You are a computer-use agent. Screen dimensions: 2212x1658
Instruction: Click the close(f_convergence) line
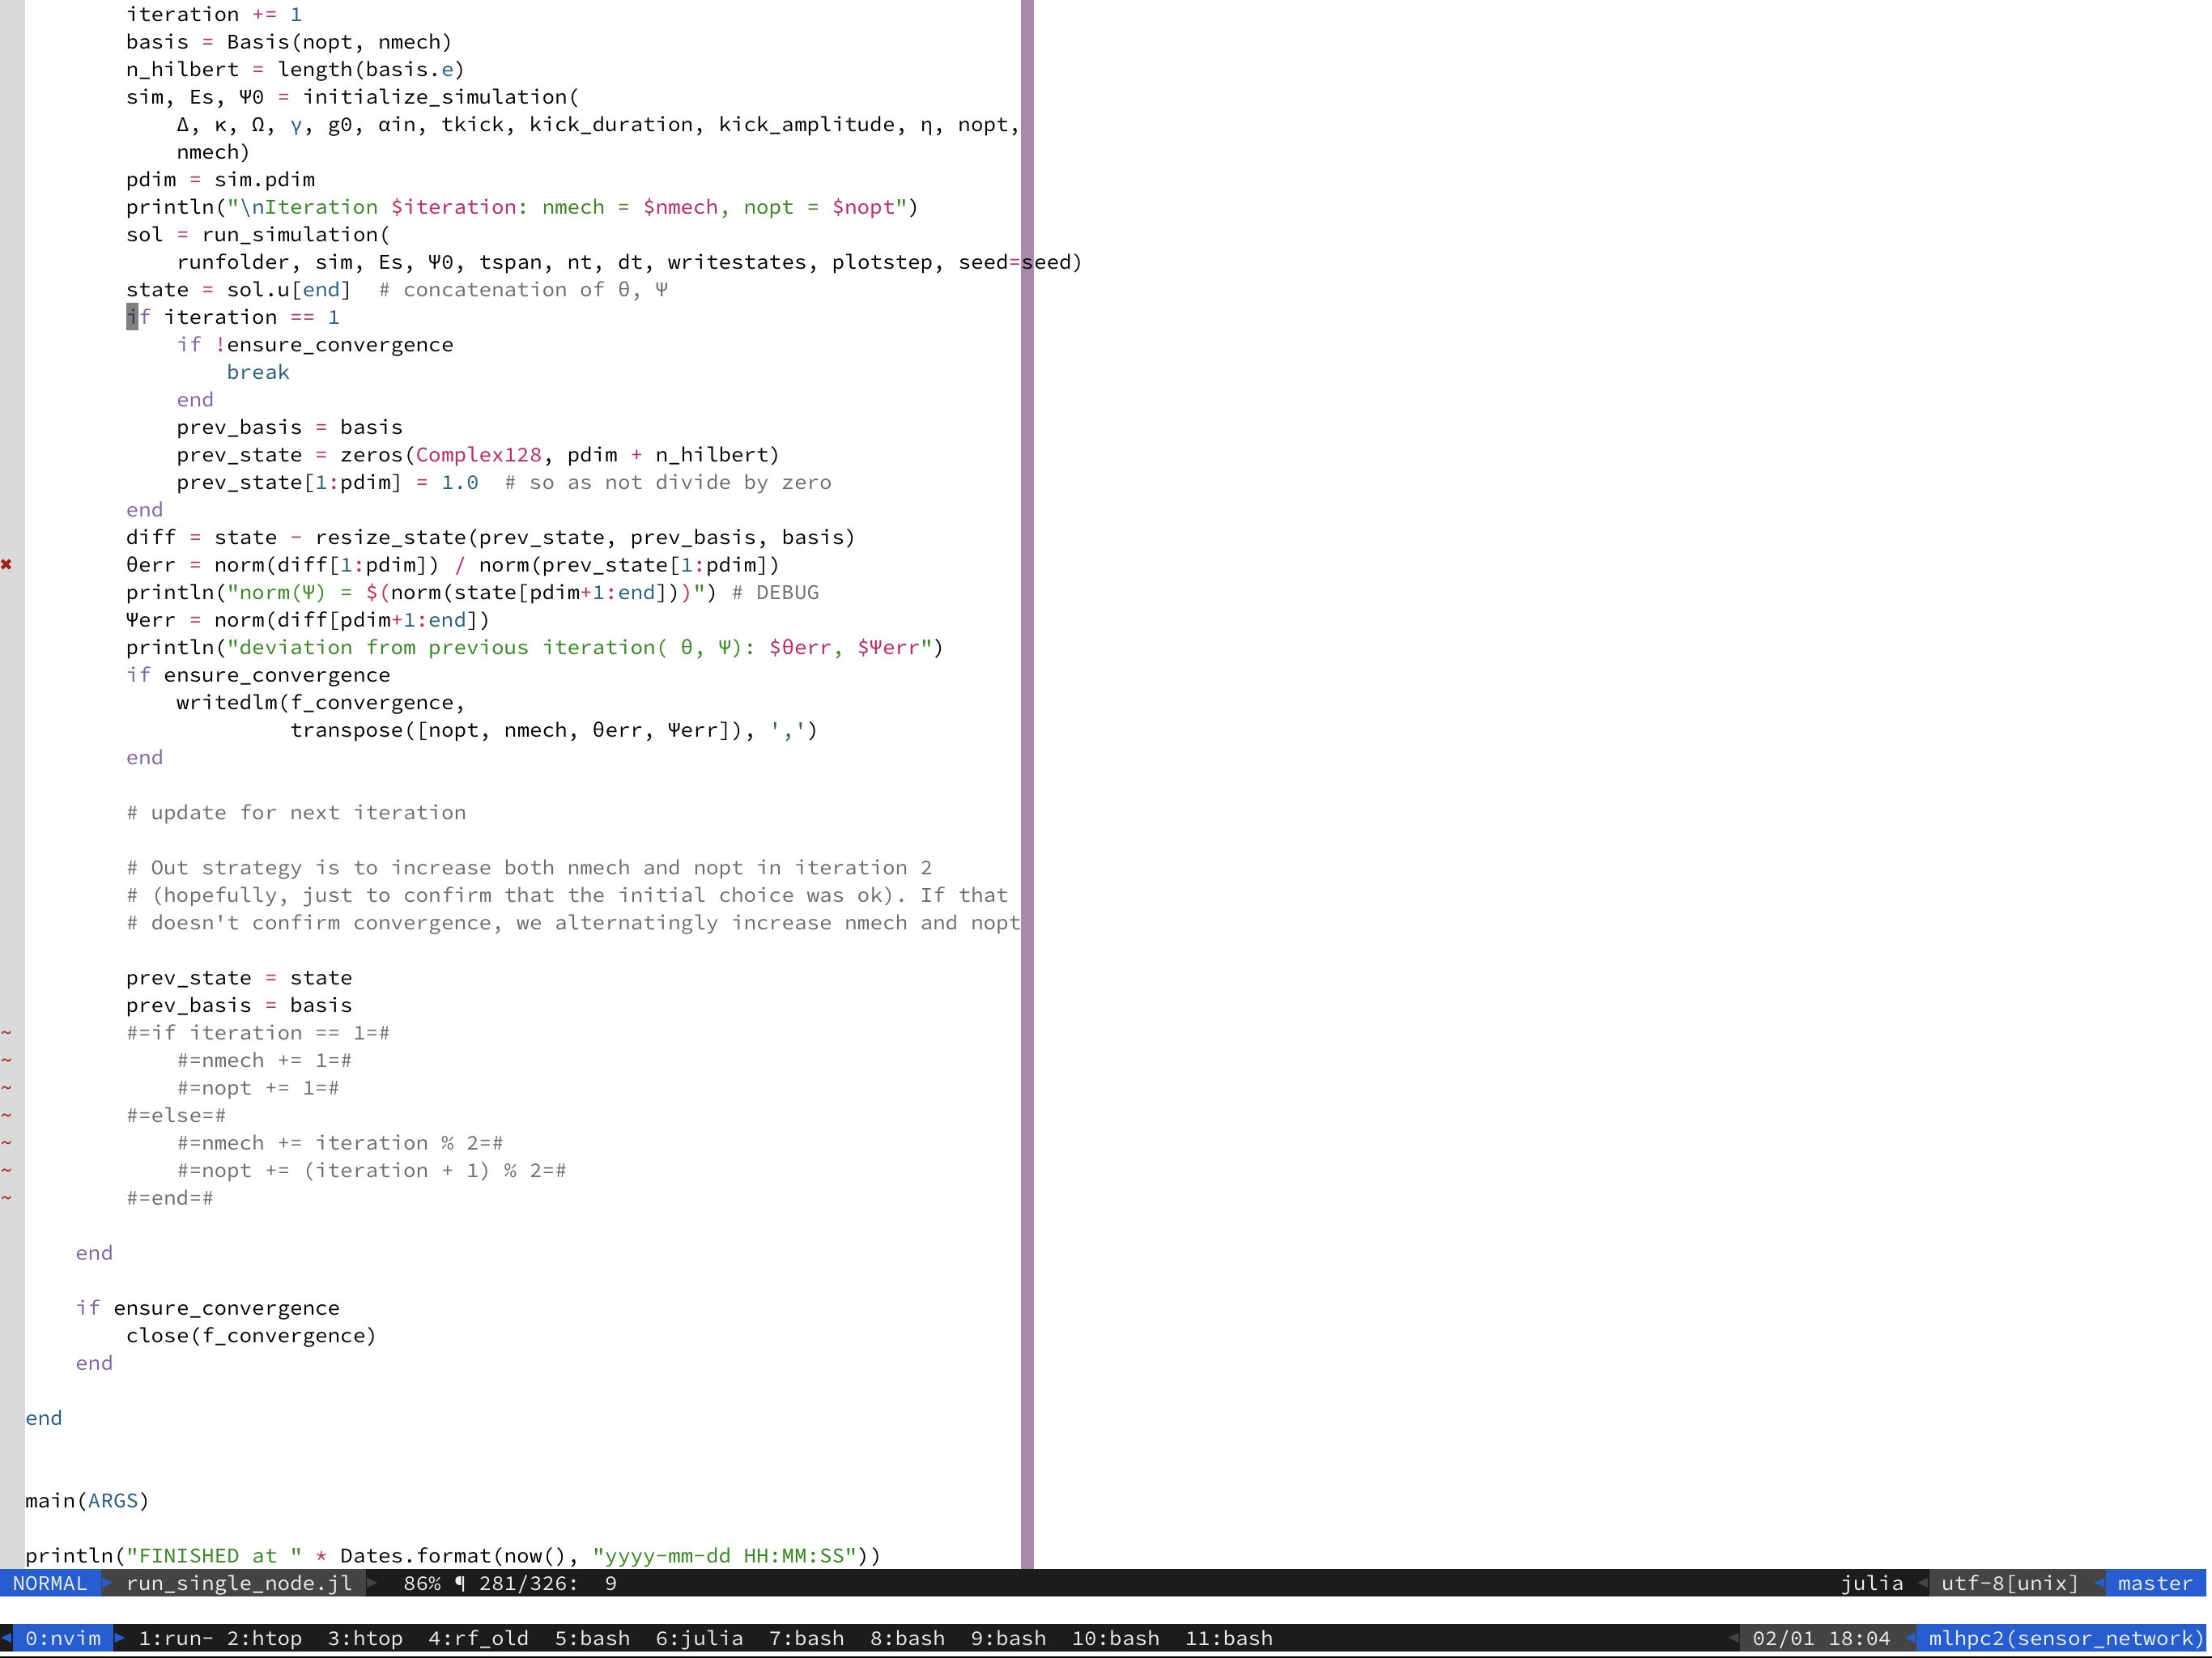coord(251,1335)
